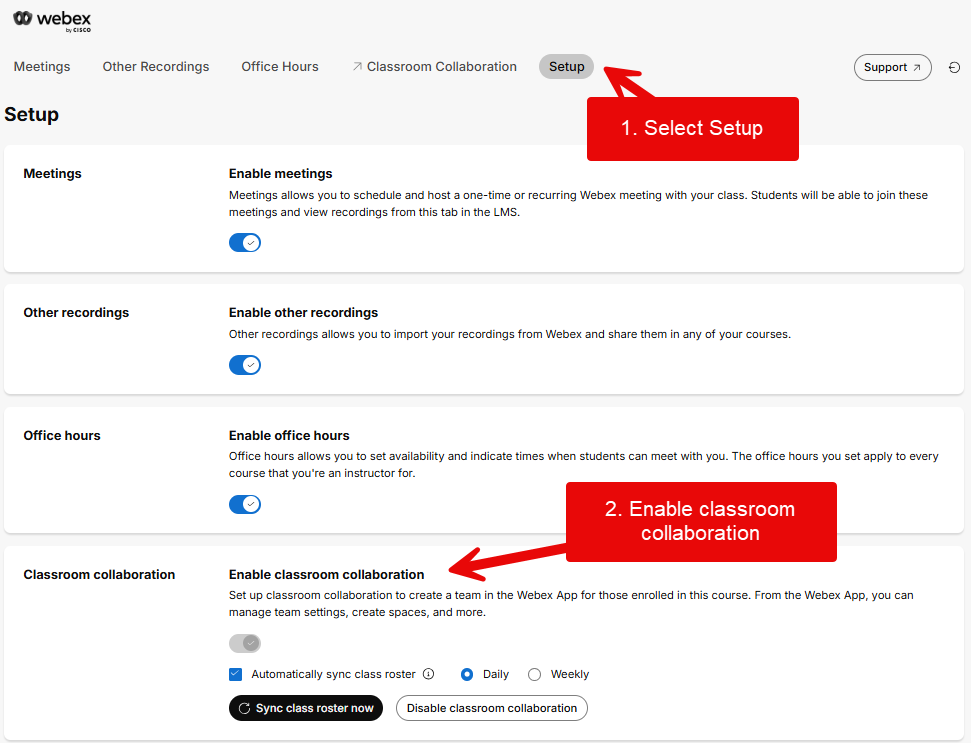Toggle the Enable office hours switch
The width and height of the screenshot is (971, 743).
point(245,504)
